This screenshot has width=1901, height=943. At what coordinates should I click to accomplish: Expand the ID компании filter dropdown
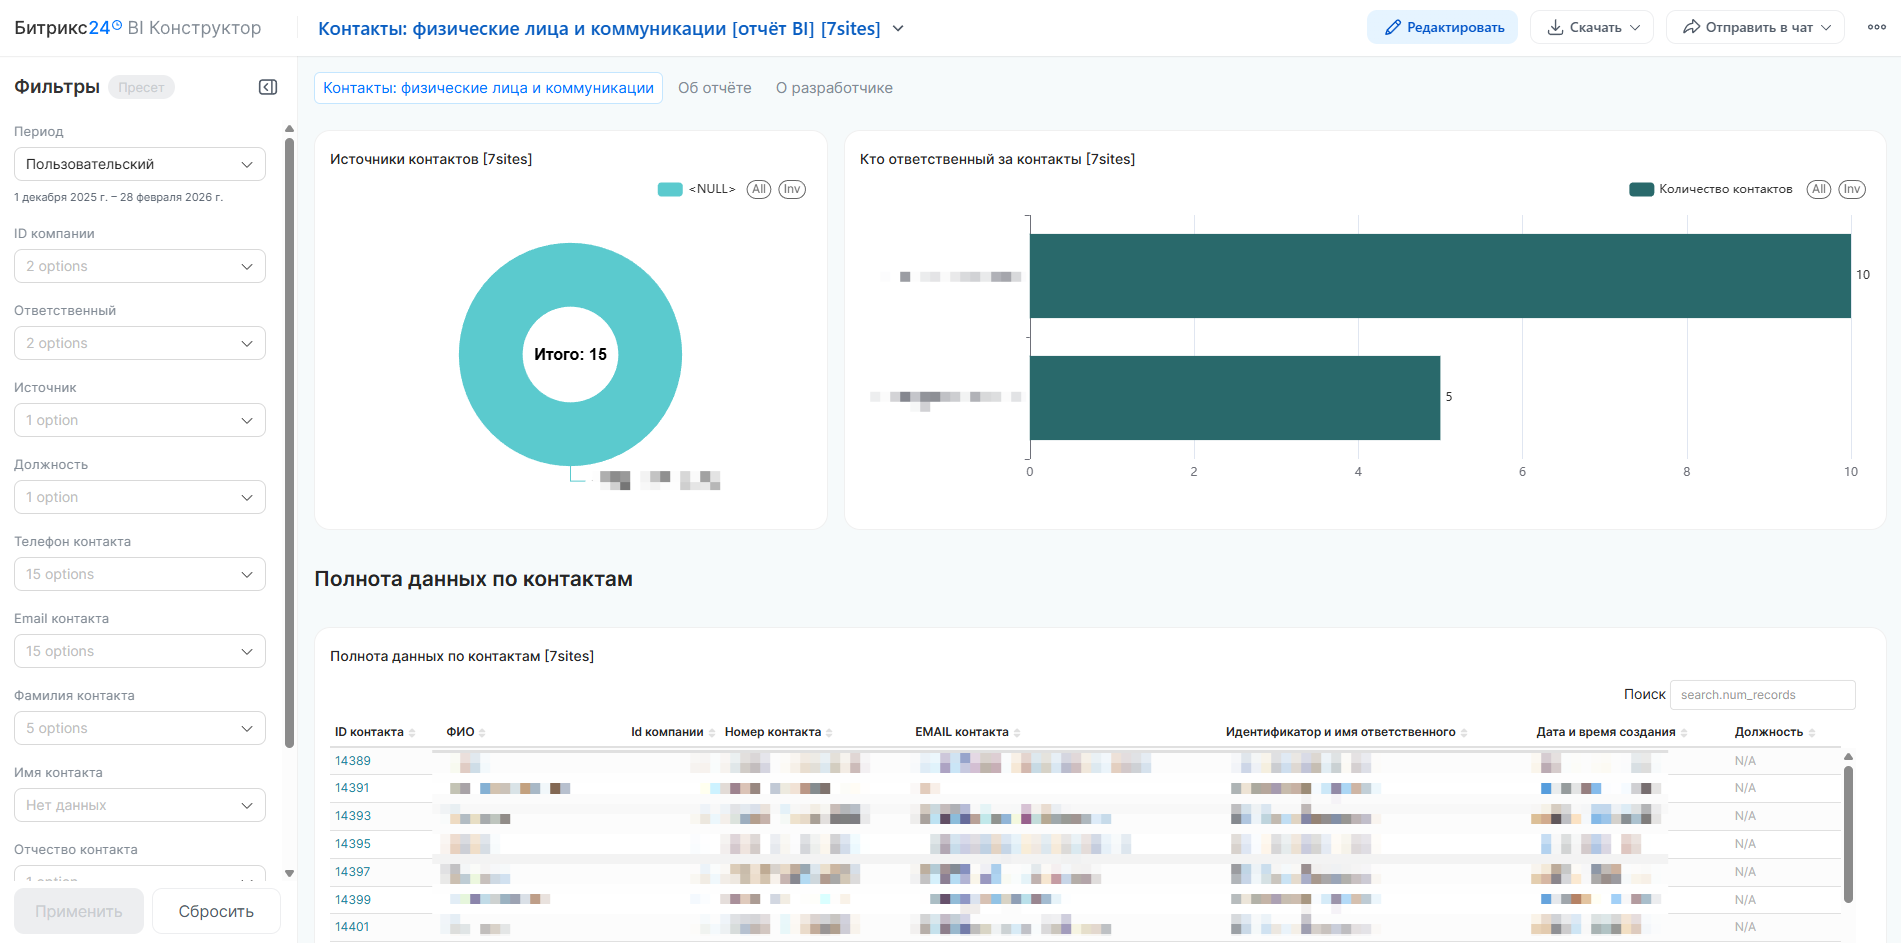140,266
